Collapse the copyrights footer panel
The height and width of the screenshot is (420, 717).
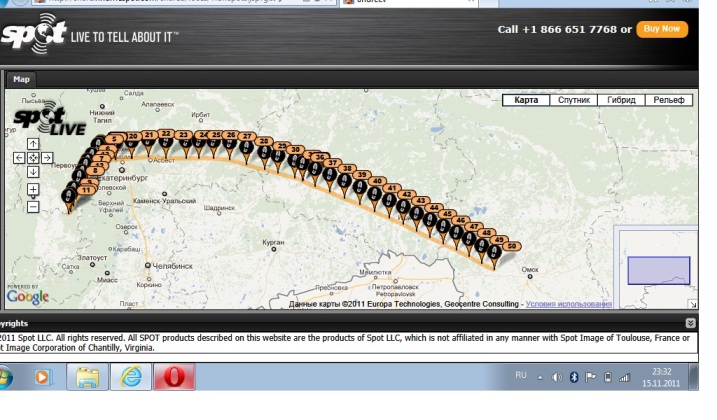pos(690,323)
